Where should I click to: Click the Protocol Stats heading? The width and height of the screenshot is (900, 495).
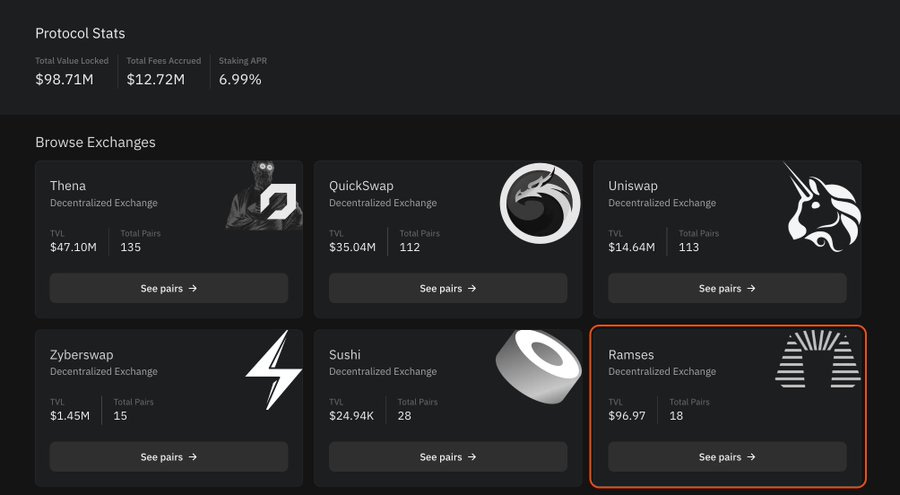80,33
